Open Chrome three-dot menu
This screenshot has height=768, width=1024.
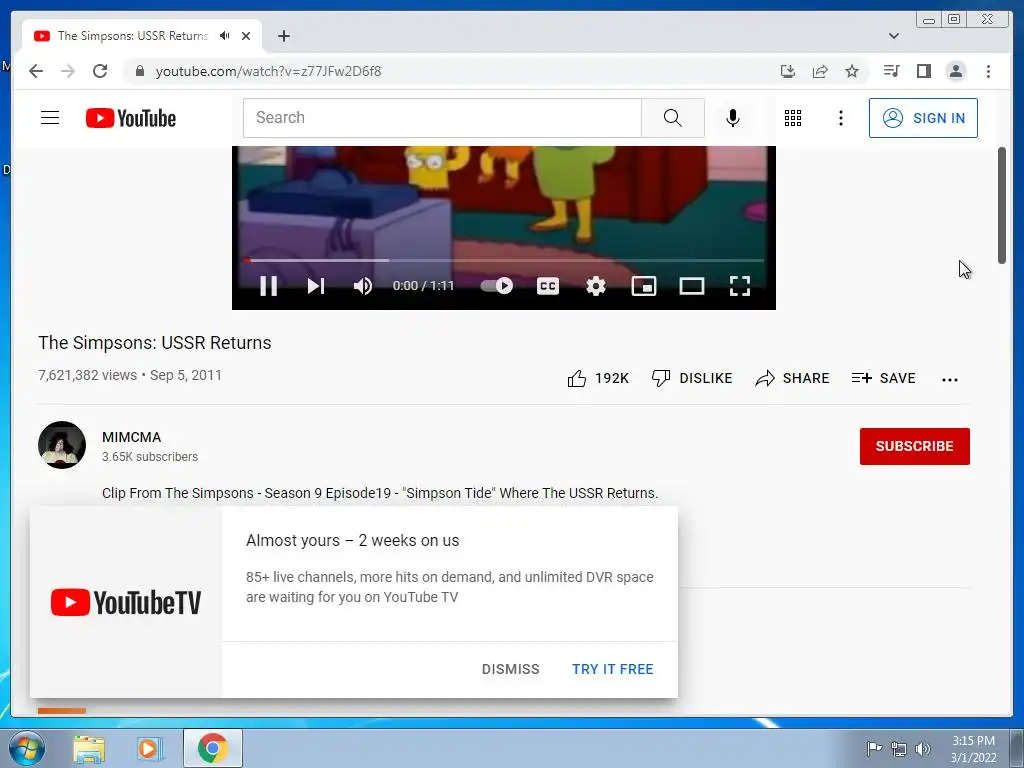(988, 71)
